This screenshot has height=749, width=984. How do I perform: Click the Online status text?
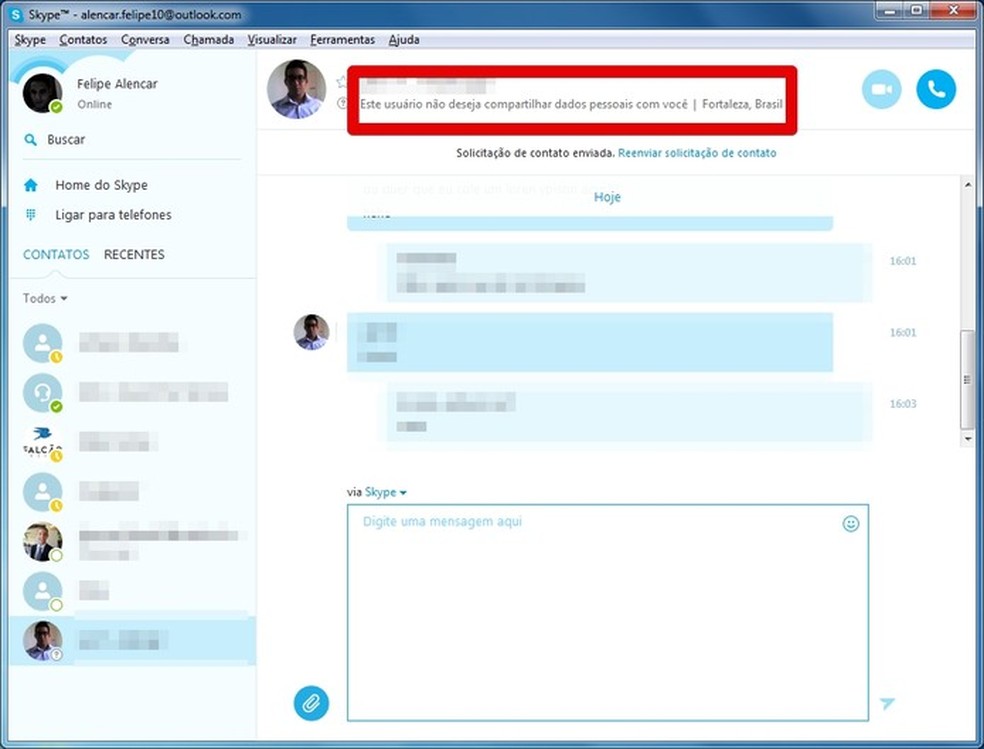(x=94, y=104)
